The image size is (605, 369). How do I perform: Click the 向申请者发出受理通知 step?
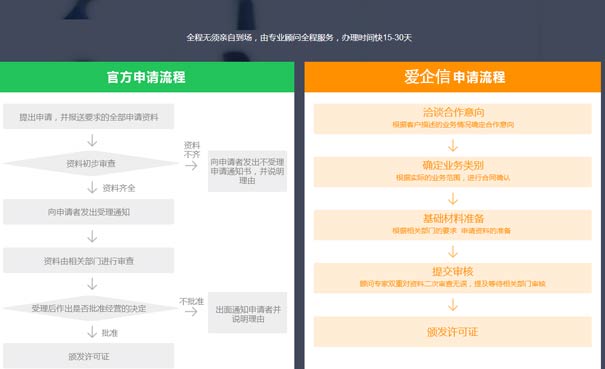click(89, 212)
